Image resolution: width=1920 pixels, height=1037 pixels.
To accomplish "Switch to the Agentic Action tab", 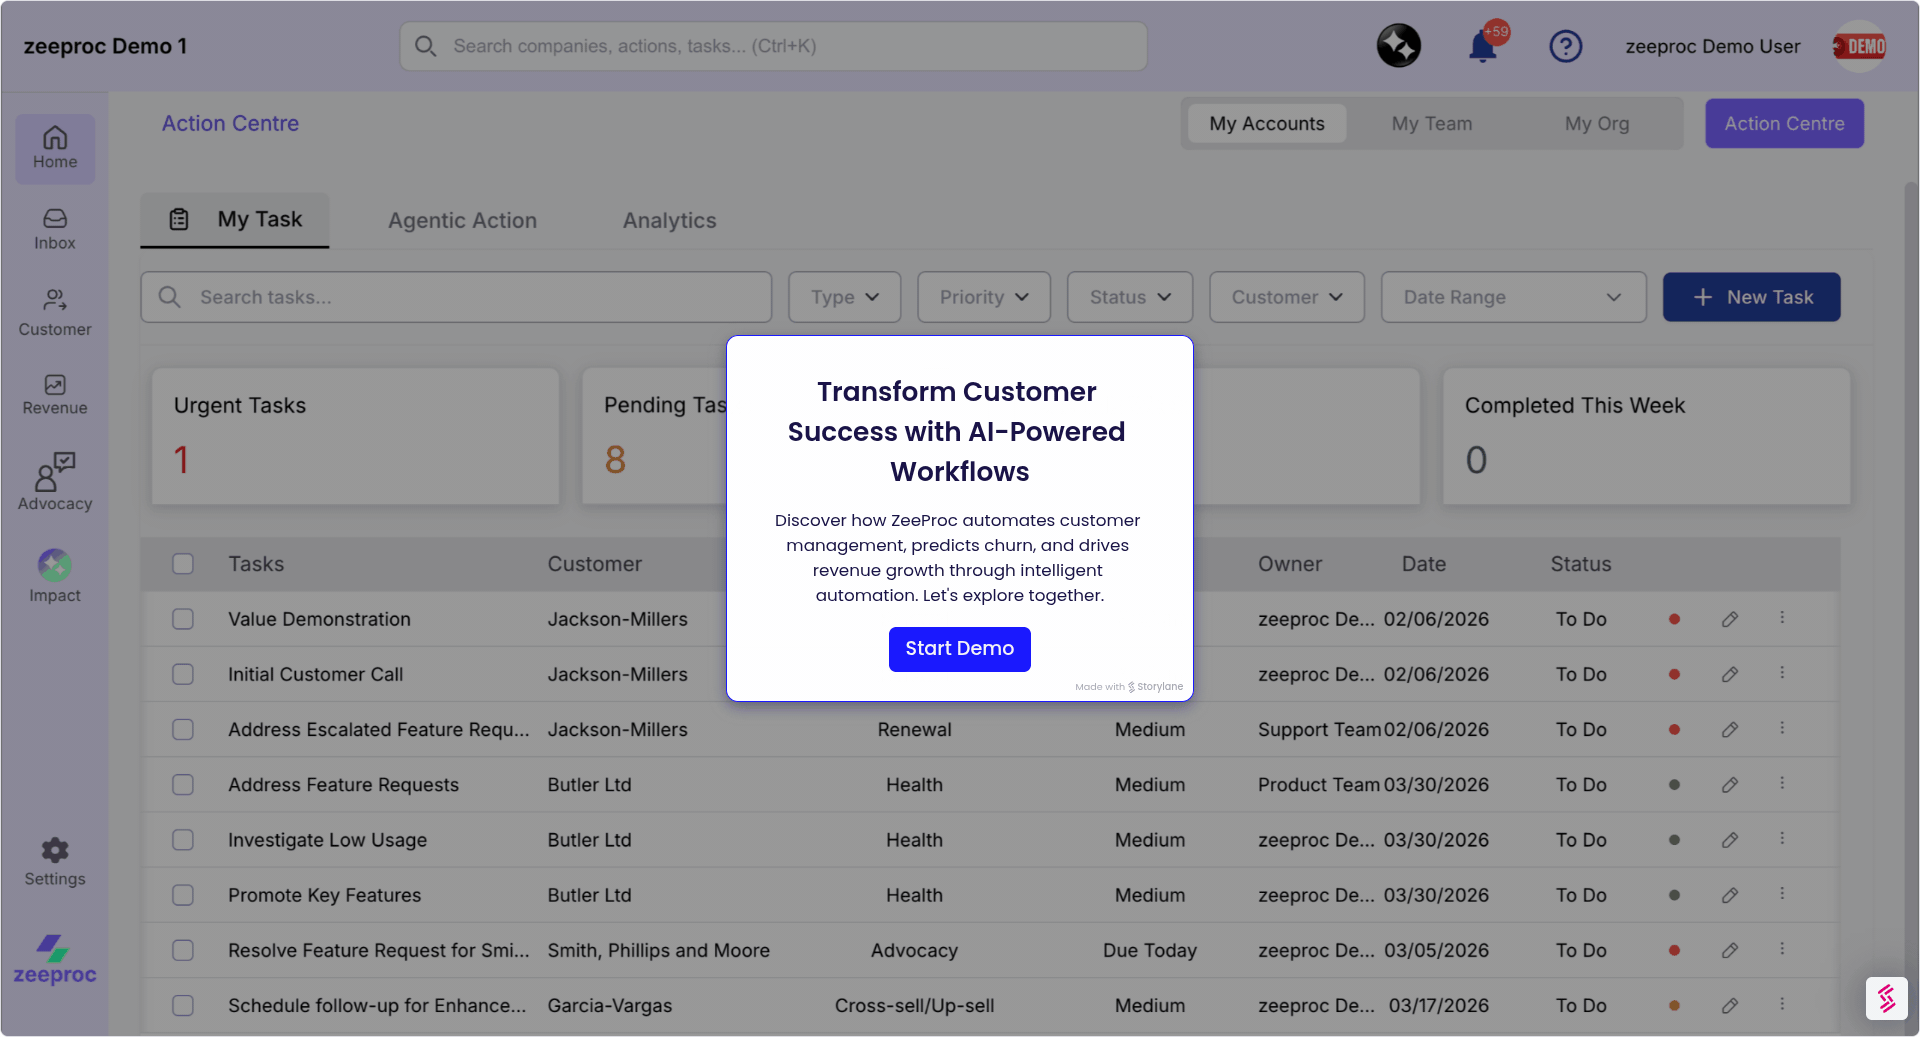I will point(462,221).
